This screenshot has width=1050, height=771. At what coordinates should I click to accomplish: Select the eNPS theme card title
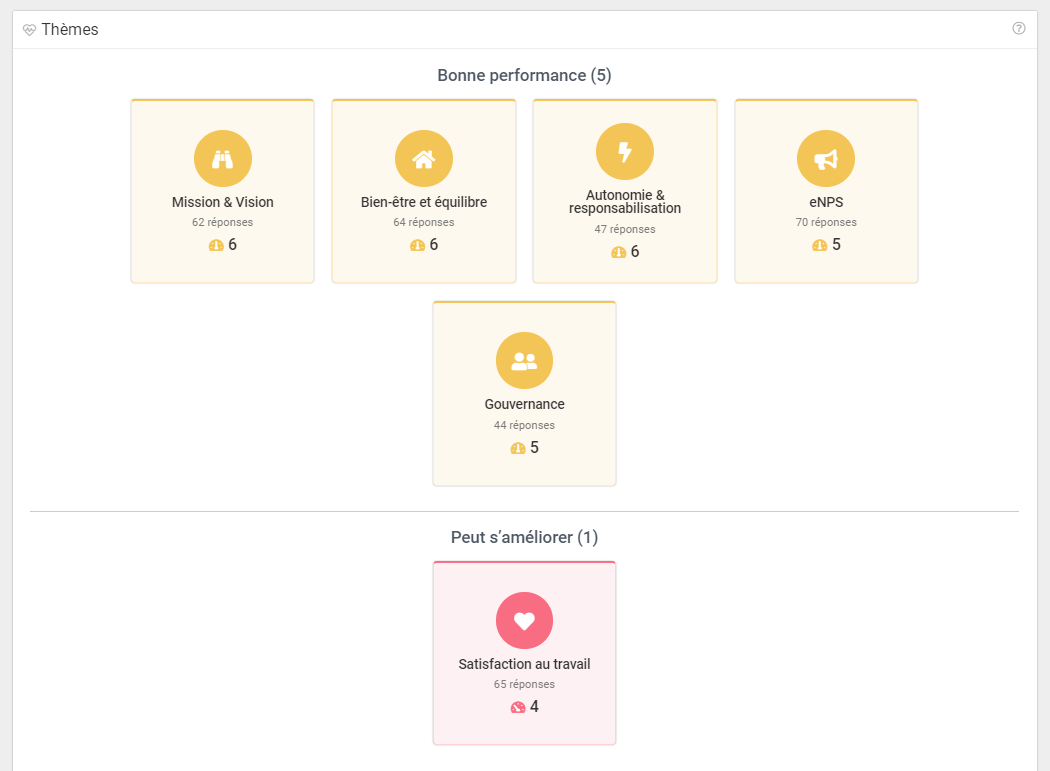826,202
